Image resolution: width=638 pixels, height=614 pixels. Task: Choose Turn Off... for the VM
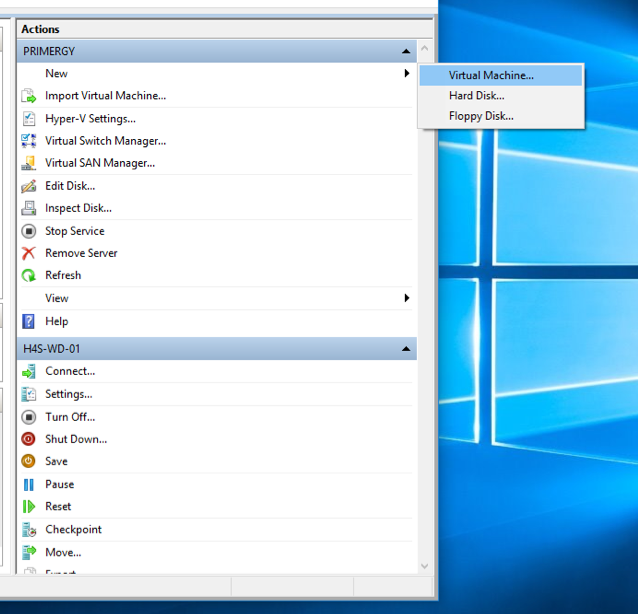[70, 417]
